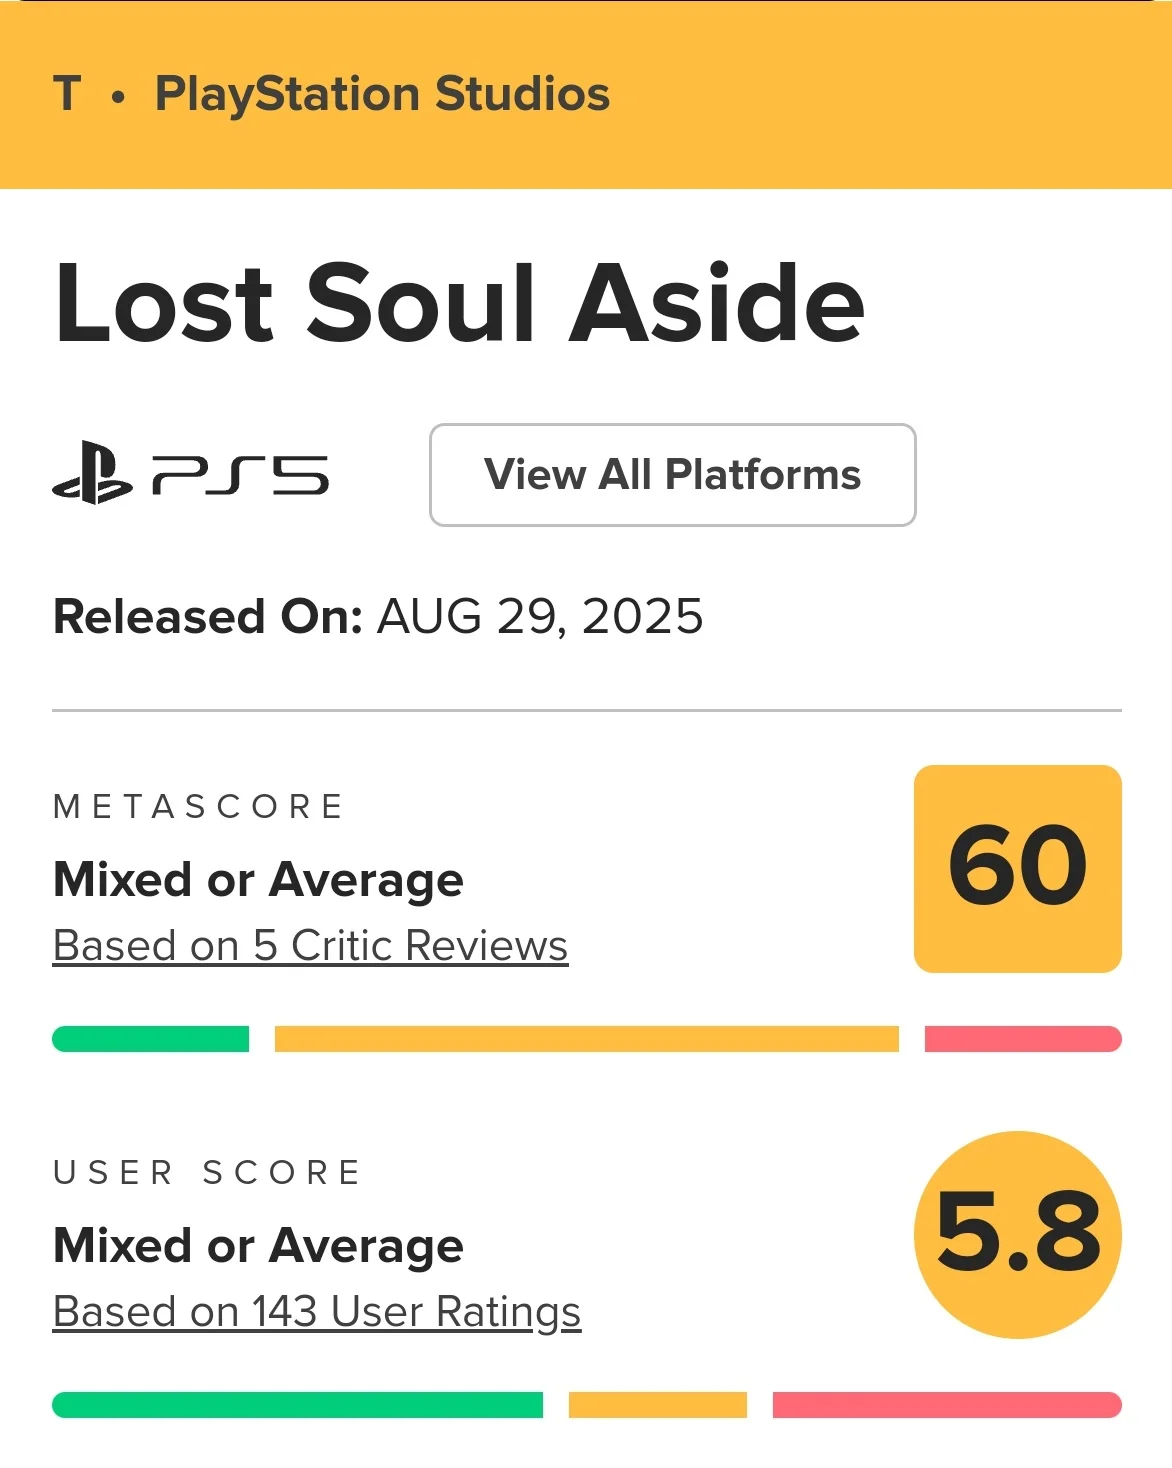The image size is (1172, 1468).
Task: Open the View All Platforms button
Action: 673,475
